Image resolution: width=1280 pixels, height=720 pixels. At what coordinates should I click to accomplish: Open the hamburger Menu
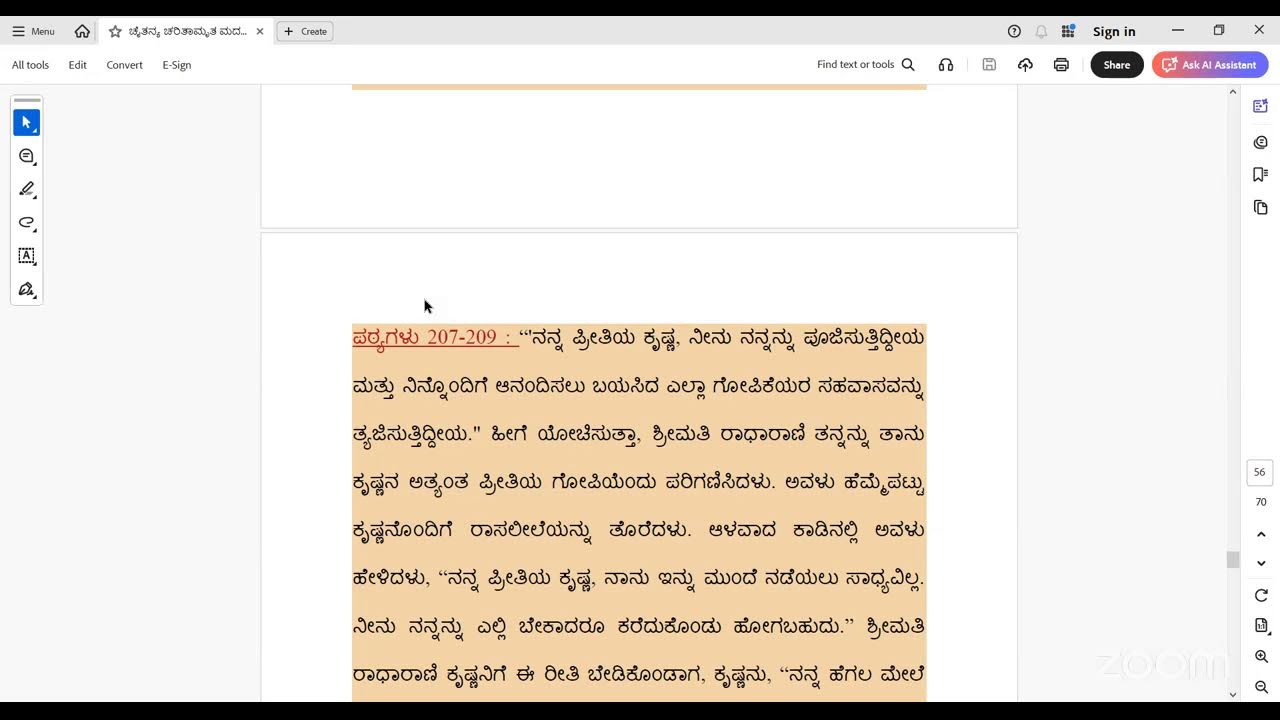point(33,31)
